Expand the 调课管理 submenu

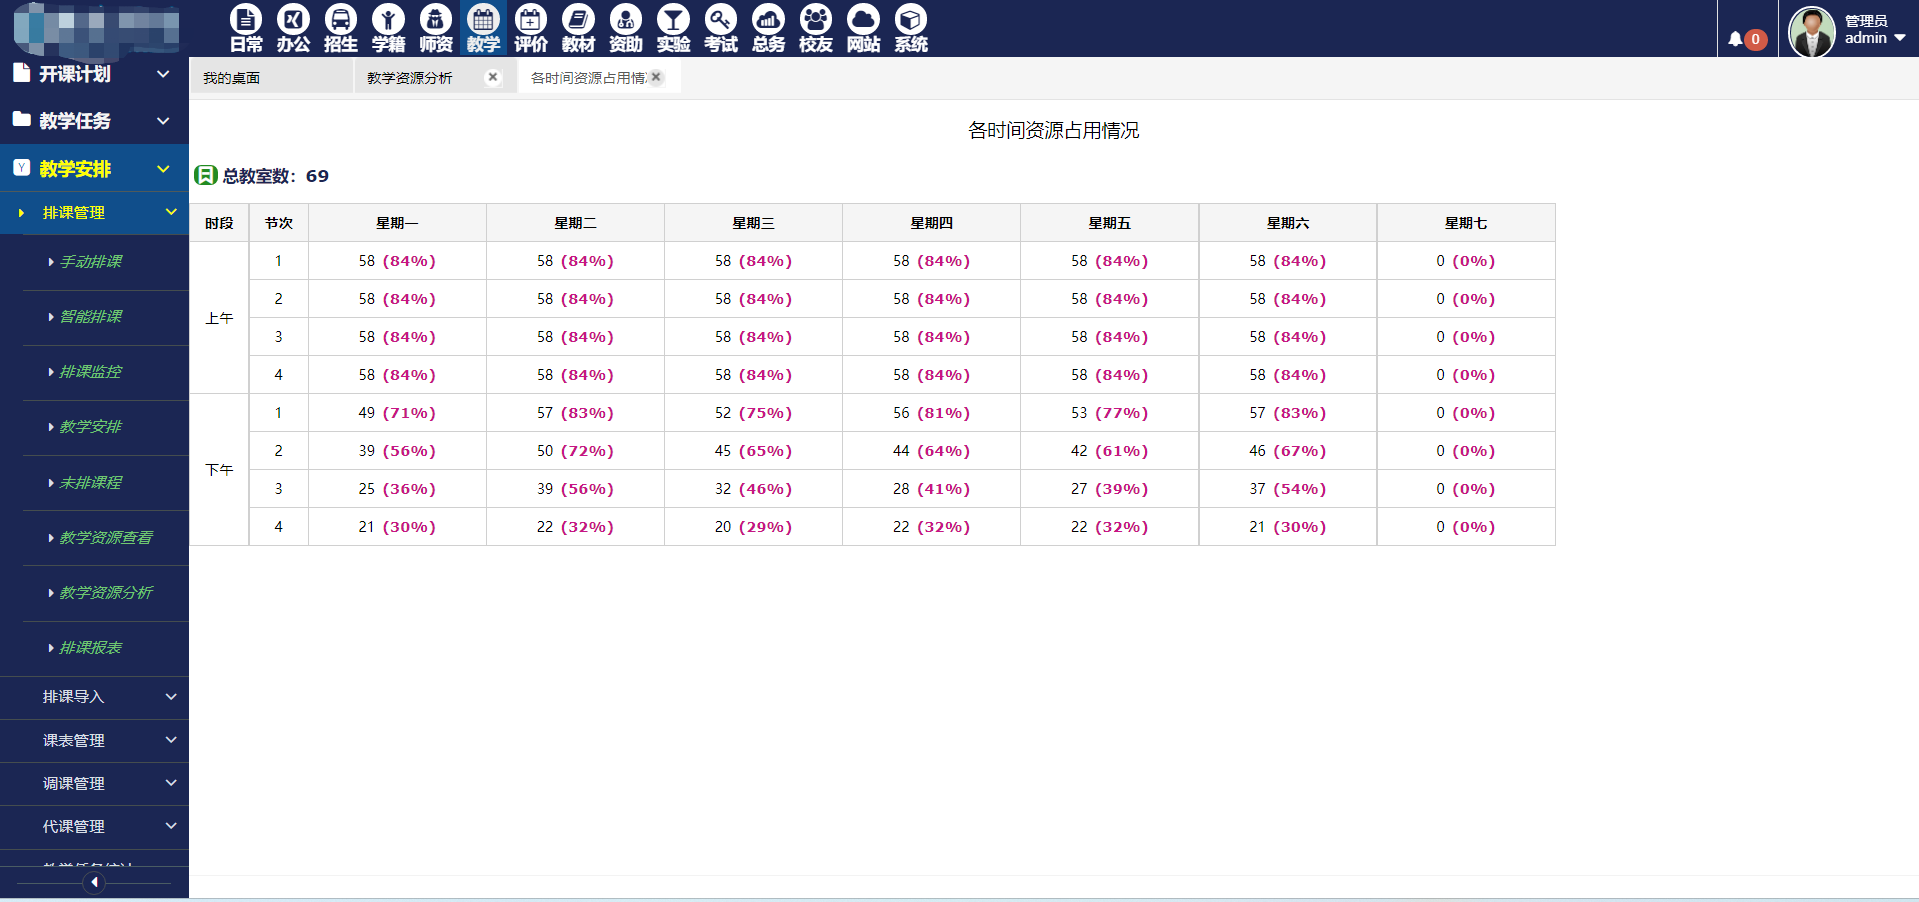tap(94, 784)
